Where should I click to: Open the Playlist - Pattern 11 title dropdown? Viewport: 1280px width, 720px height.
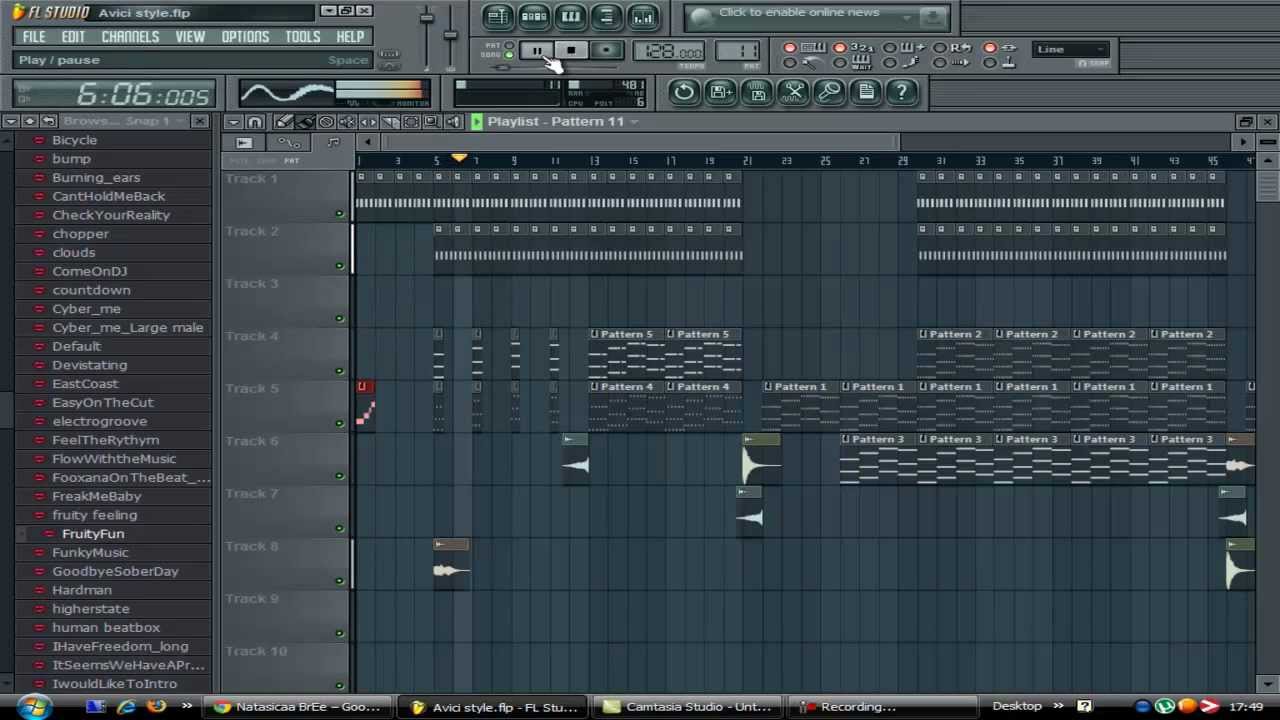point(632,122)
